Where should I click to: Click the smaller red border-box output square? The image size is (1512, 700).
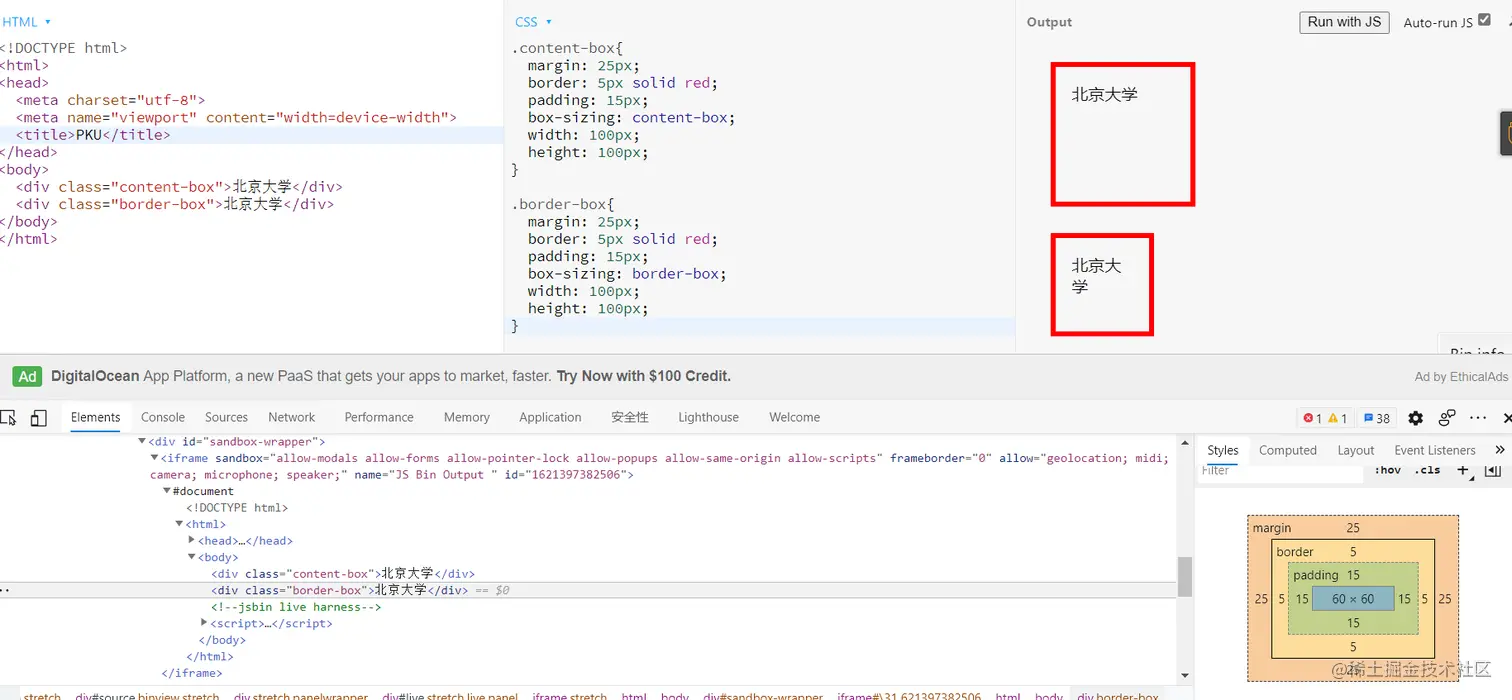click(1102, 284)
